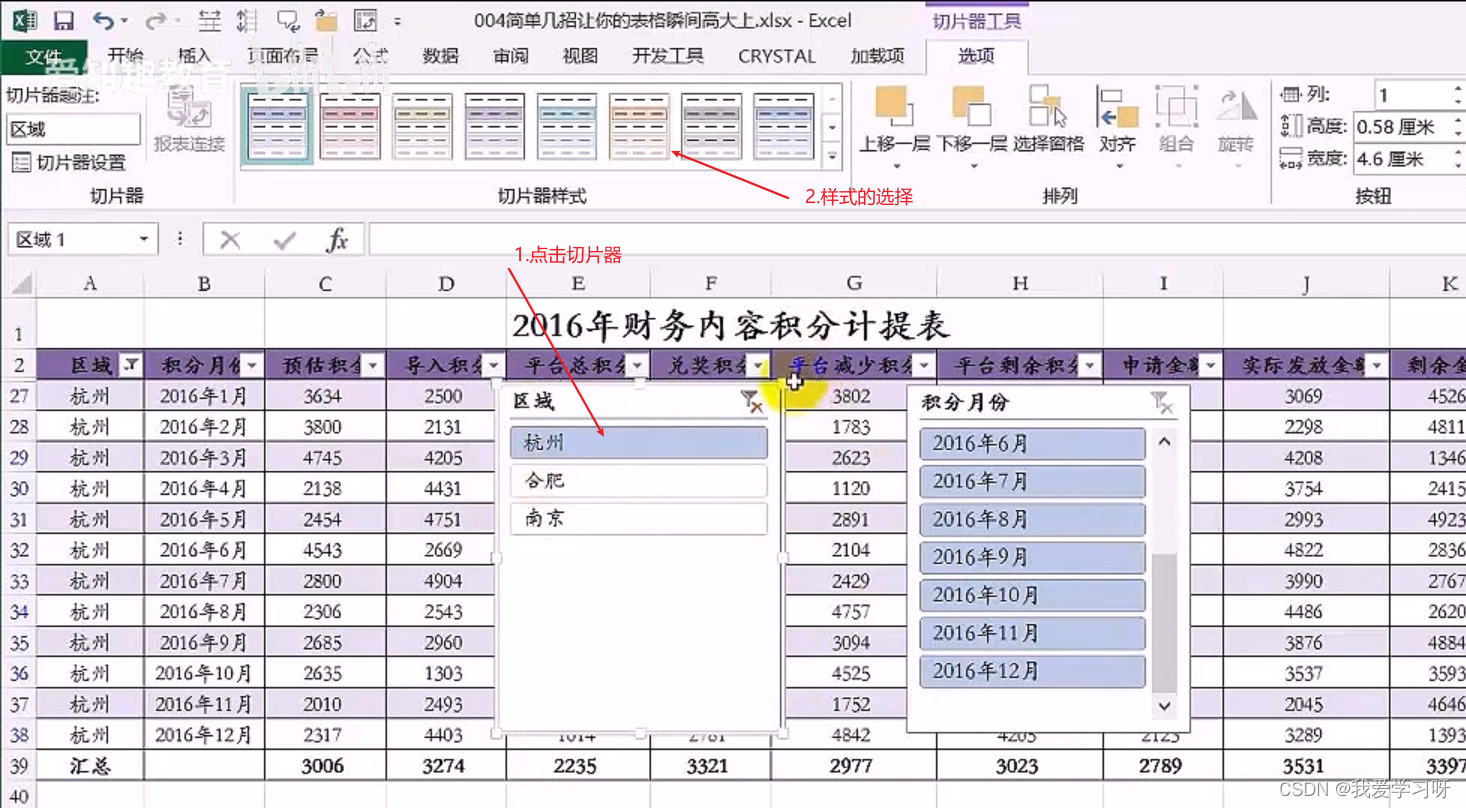Click the 切片器题注 caption input field
This screenshot has height=808, width=1466.
coord(73,129)
